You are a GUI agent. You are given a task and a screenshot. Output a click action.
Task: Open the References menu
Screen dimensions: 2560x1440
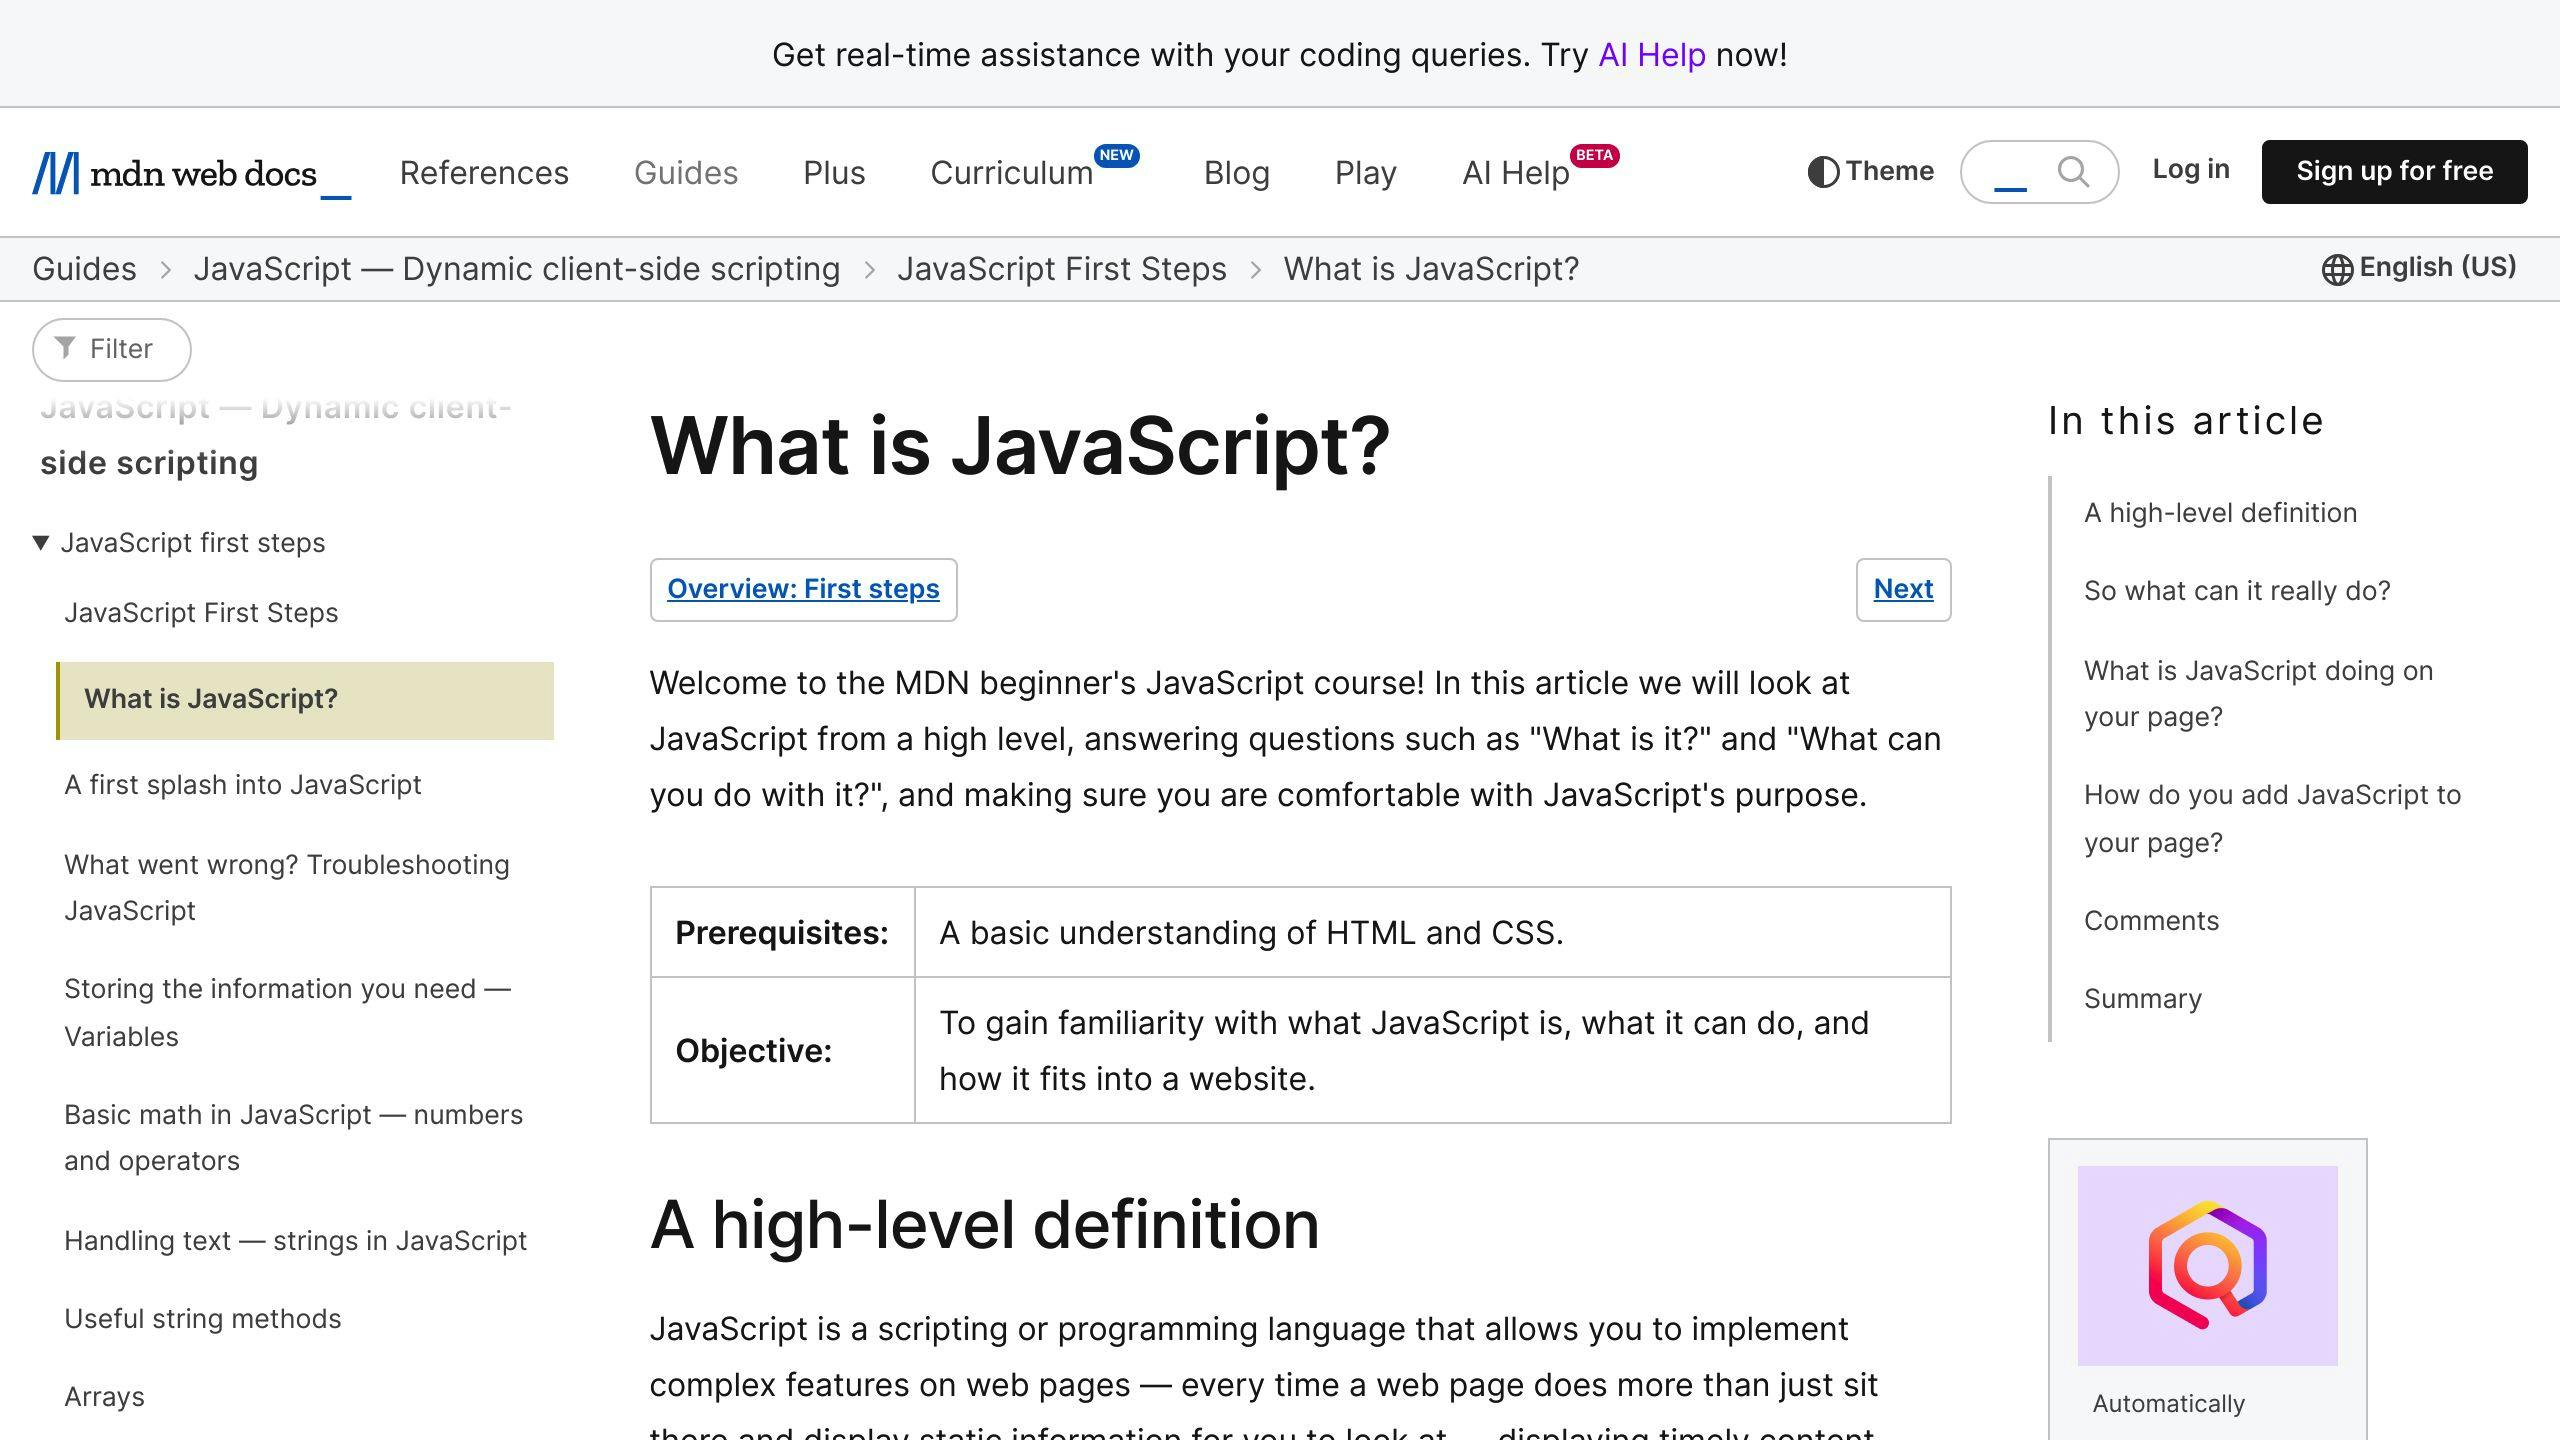coord(484,172)
